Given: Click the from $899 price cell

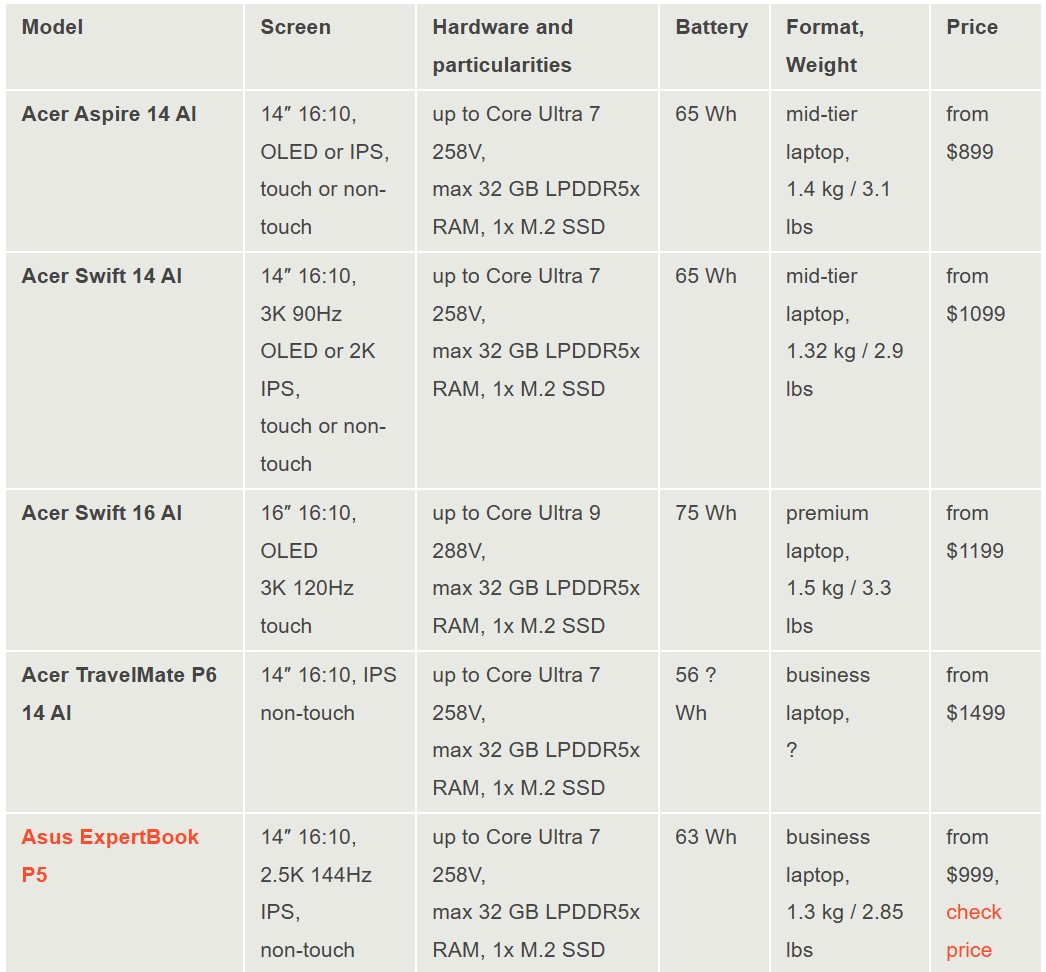Looking at the screenshot, I should pyautogui.click(x=969, y=133).
